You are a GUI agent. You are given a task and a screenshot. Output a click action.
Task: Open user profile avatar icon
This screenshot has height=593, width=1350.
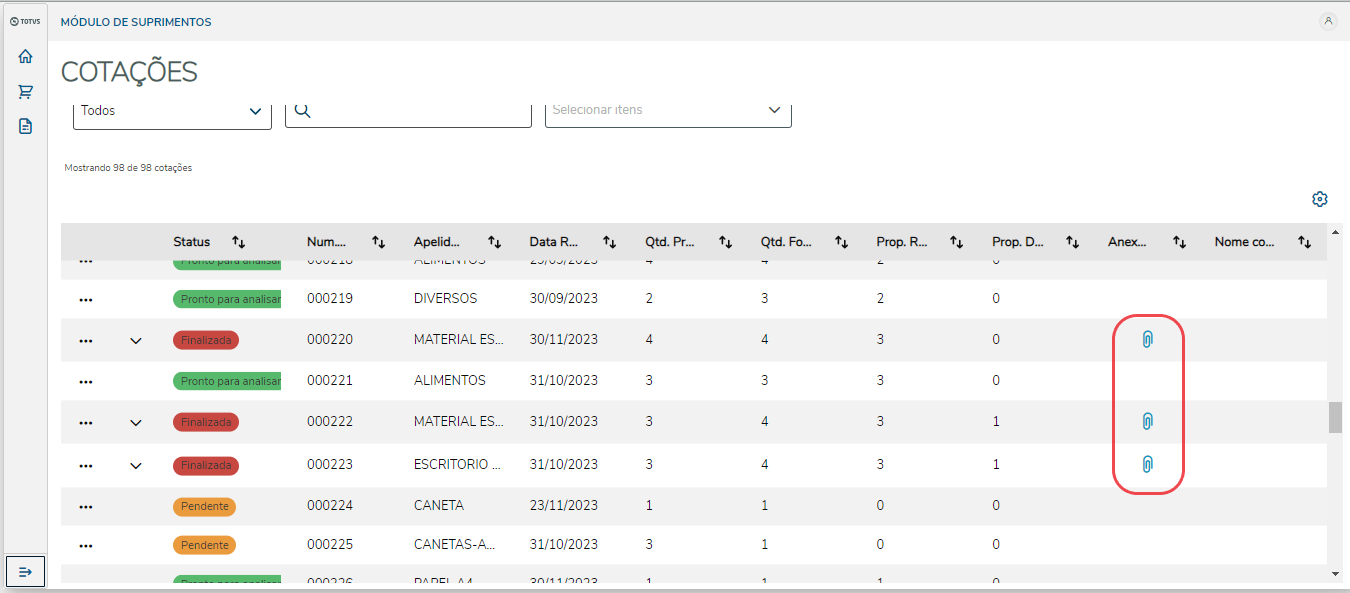point(1328,21)
